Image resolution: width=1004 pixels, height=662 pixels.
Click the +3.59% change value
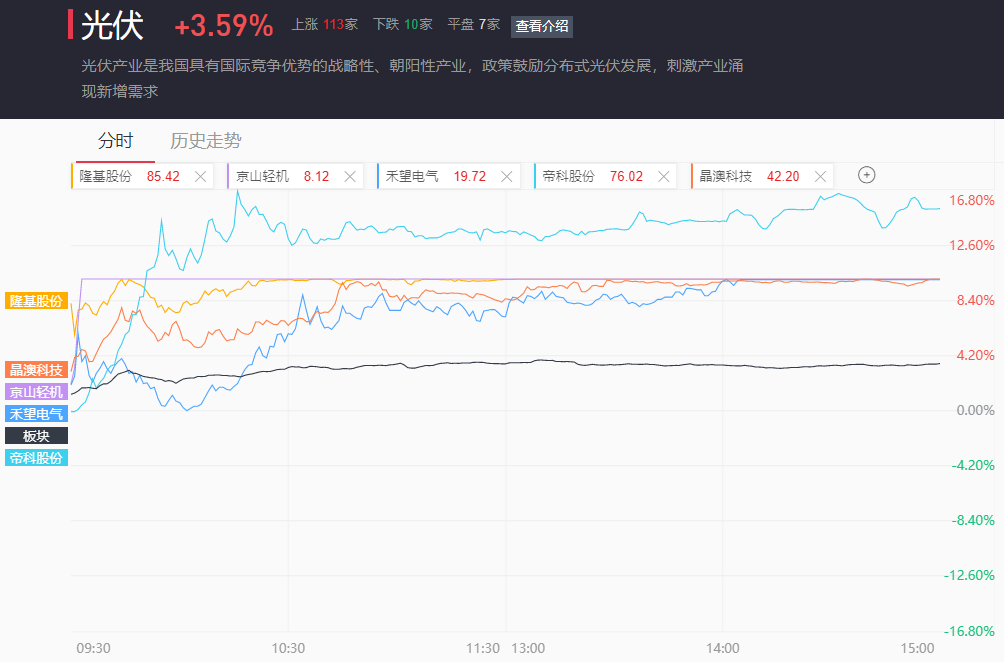(224, 26)
